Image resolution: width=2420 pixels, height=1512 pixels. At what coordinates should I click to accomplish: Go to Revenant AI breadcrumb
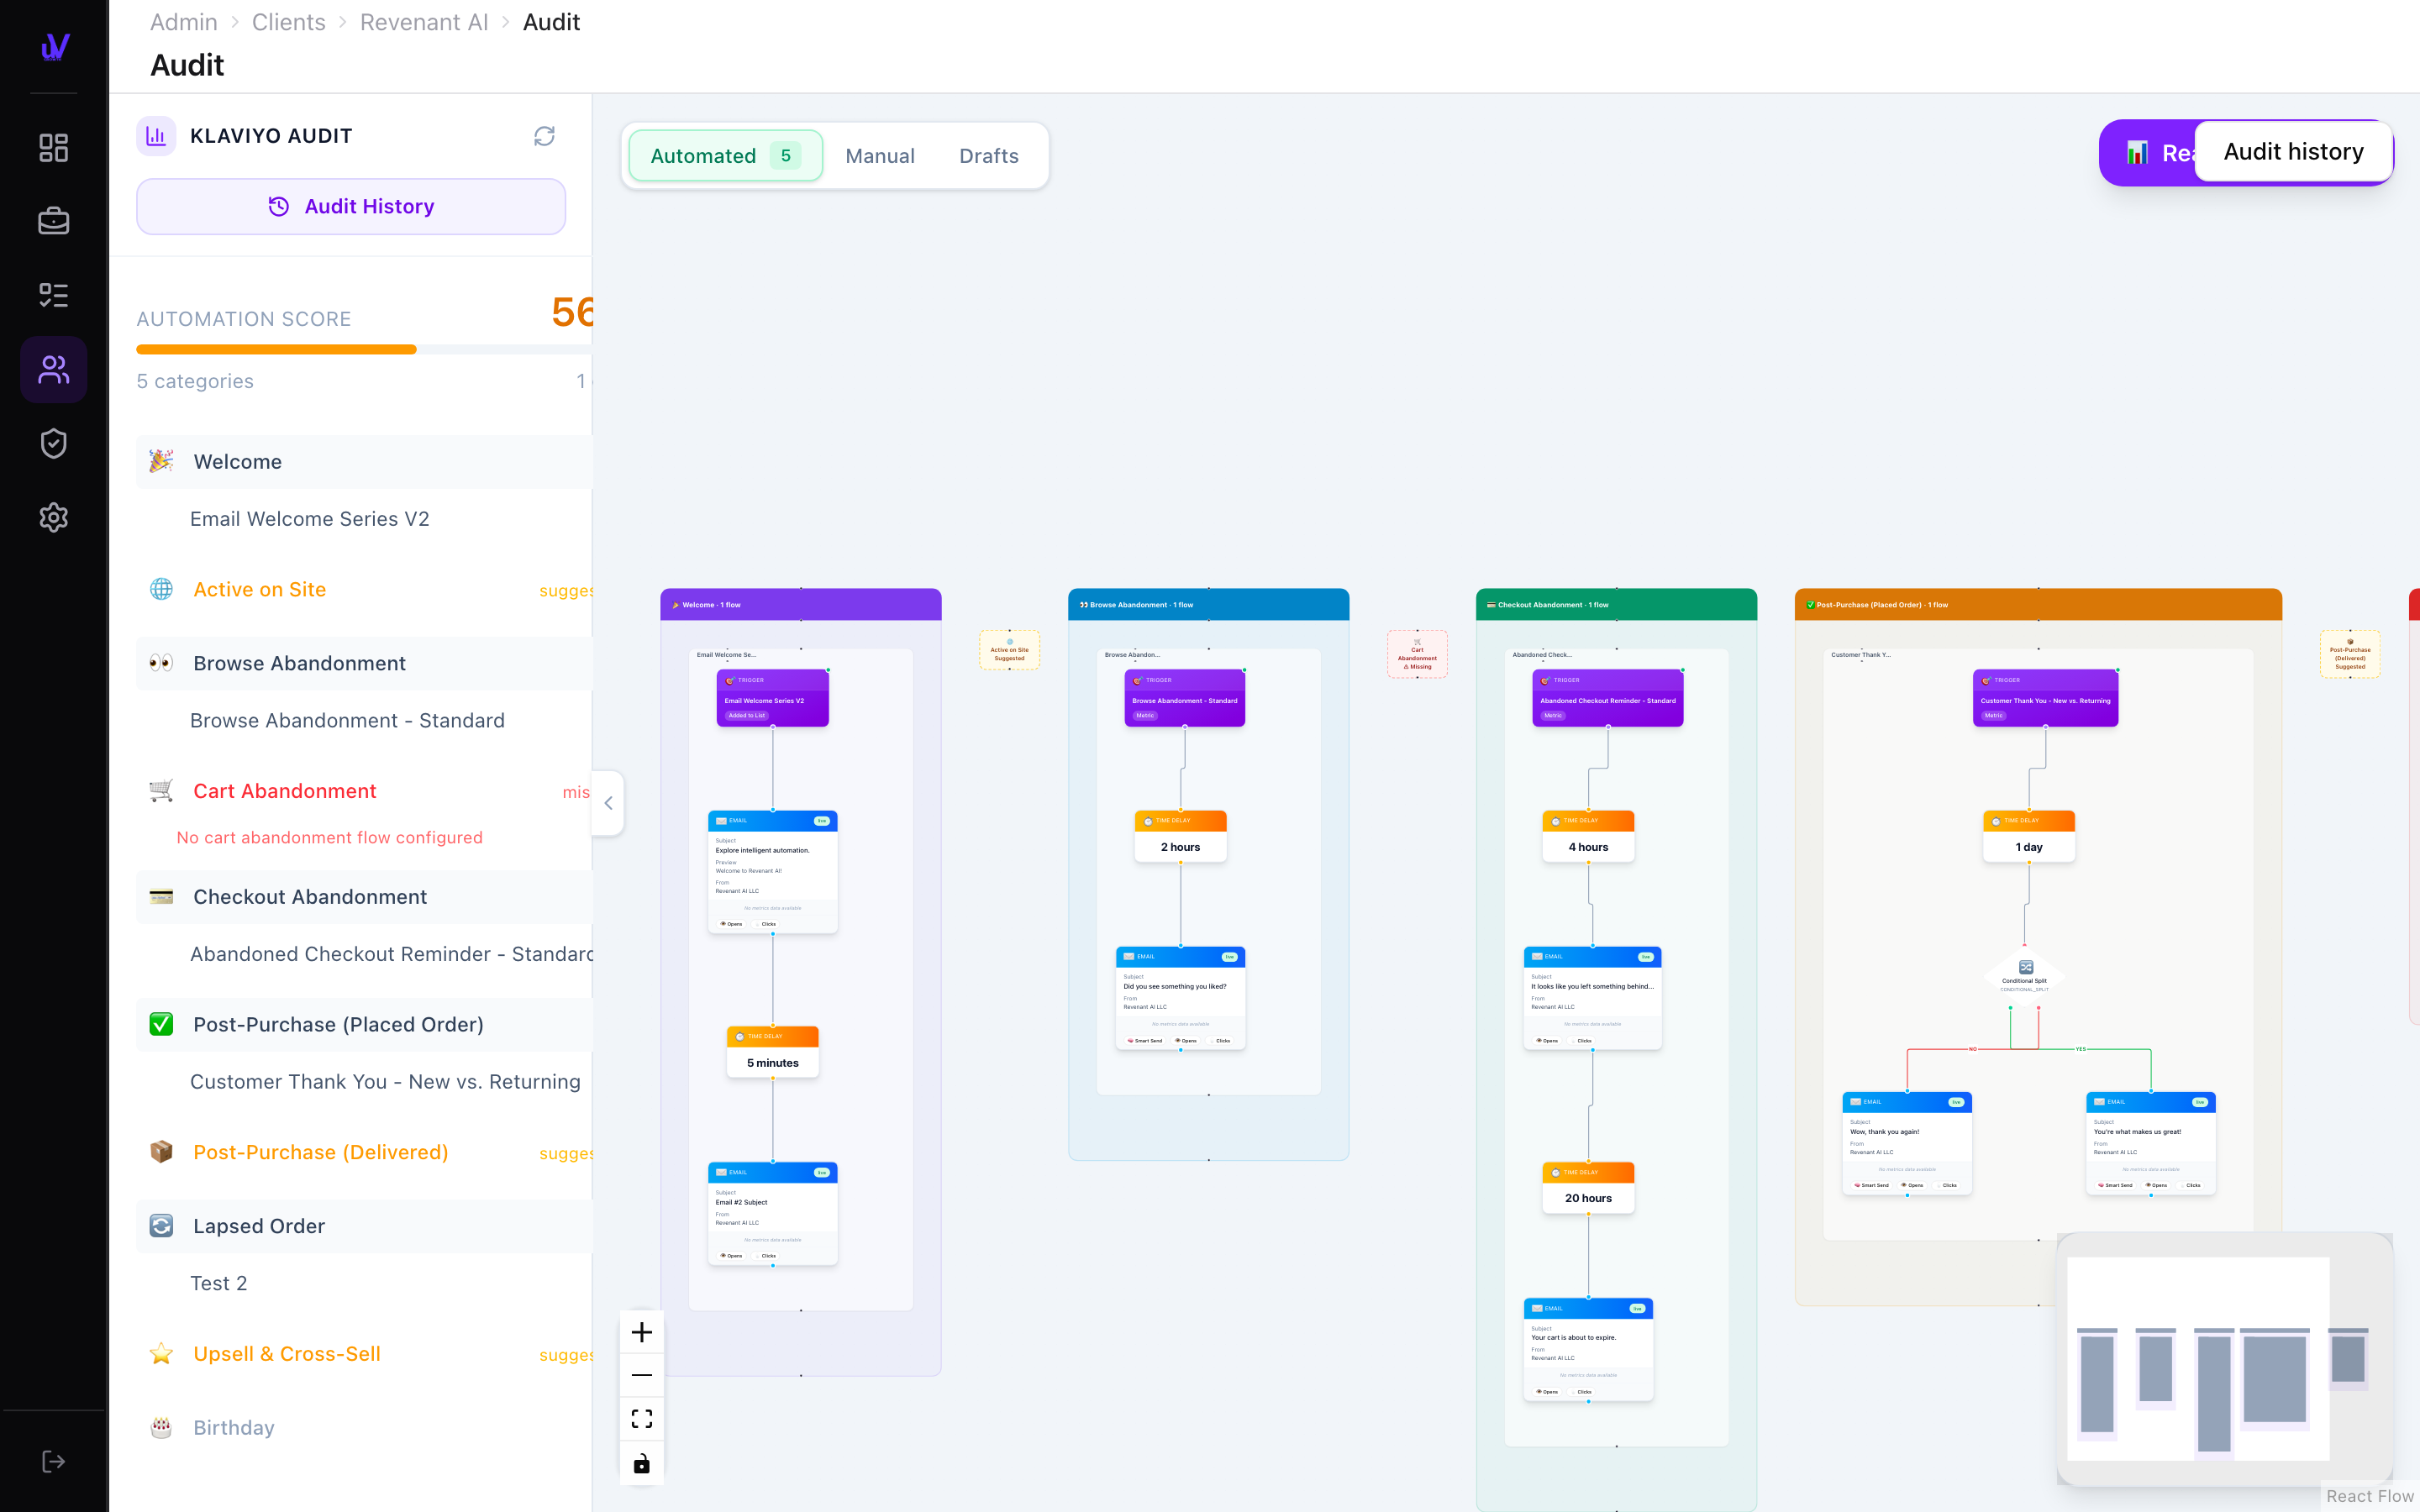pos(424,22)
